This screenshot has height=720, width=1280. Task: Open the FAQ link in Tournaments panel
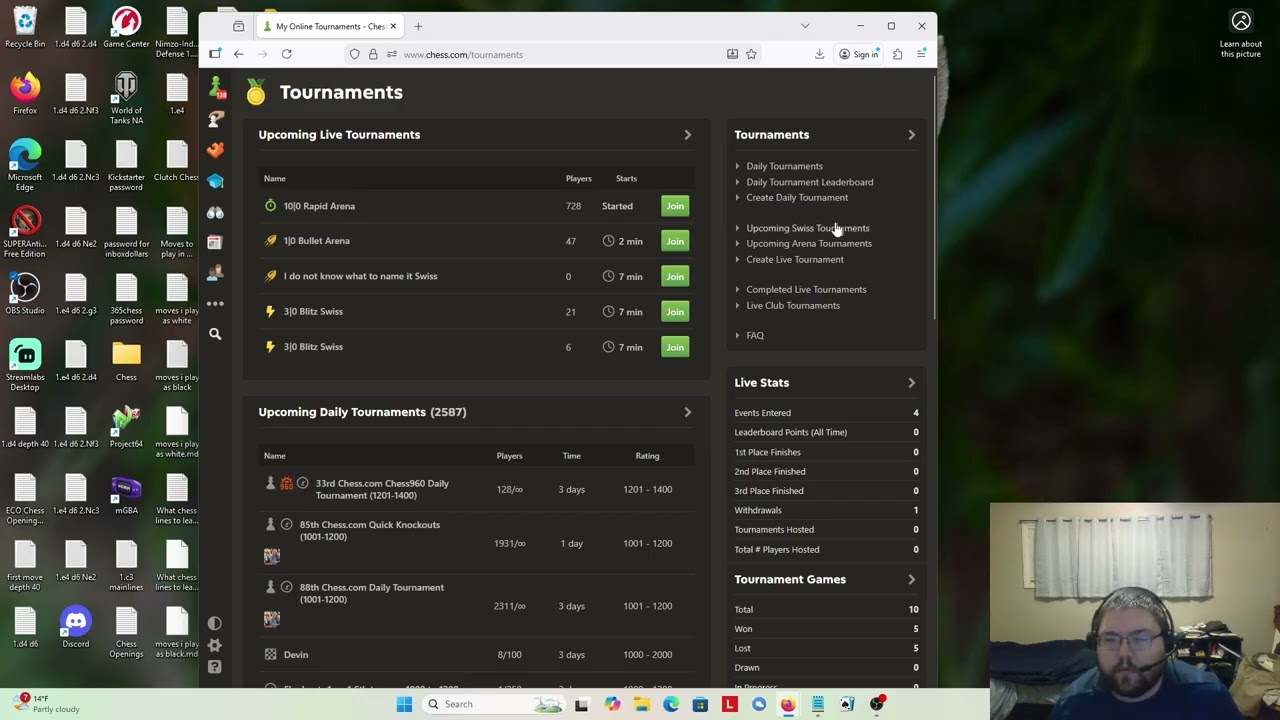coord(755,335)
